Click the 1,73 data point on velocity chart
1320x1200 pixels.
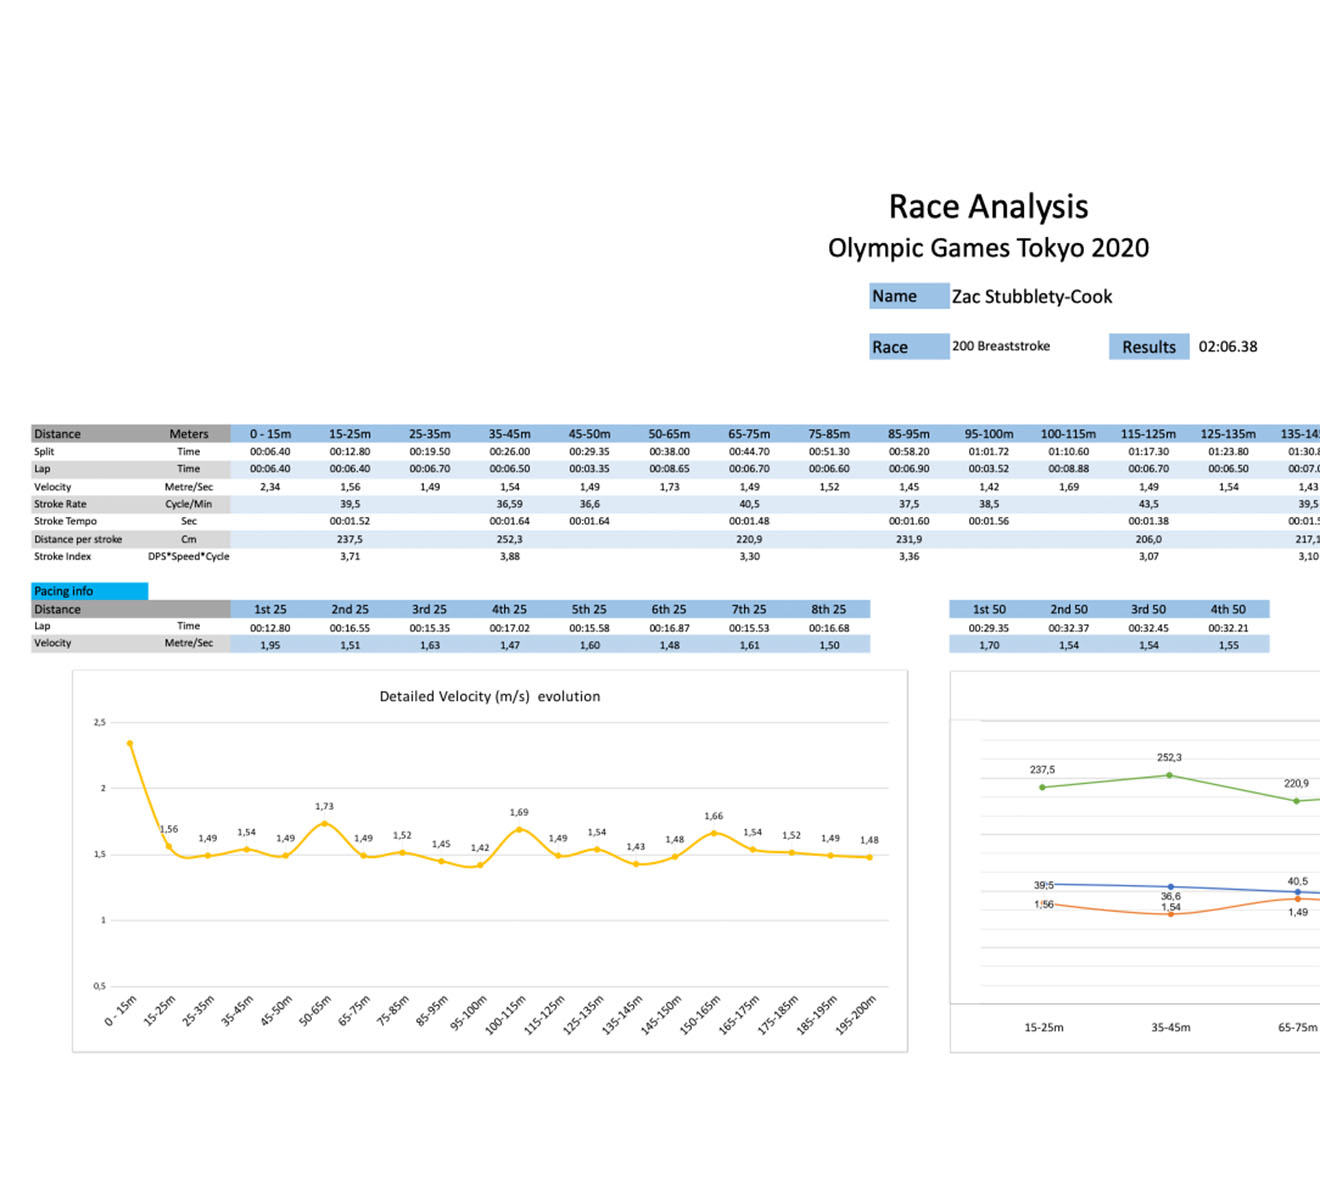324,823
